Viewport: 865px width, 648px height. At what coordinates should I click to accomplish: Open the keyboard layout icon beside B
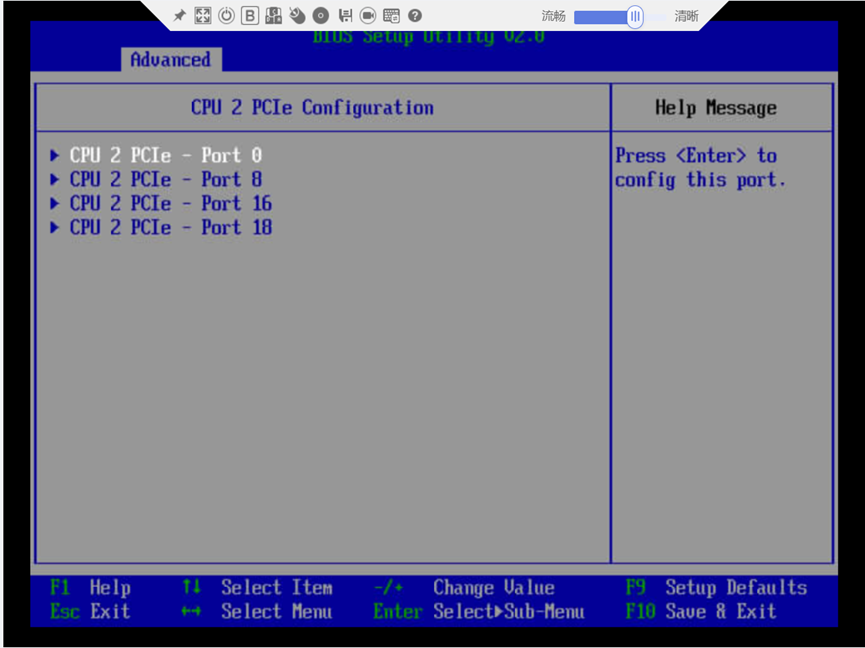[274, 15]
